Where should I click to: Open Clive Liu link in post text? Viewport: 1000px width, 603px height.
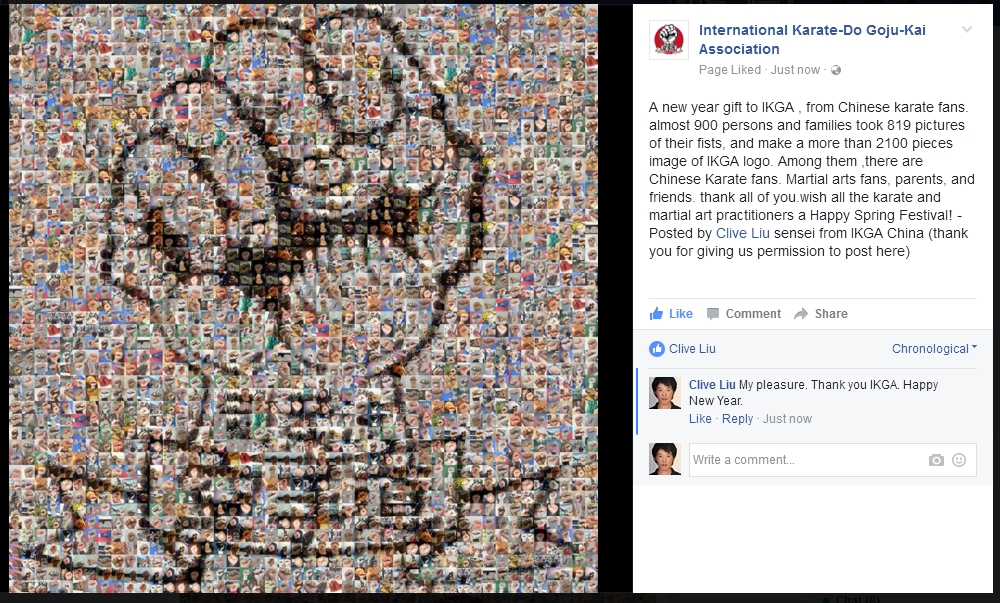tap(742, 233)
